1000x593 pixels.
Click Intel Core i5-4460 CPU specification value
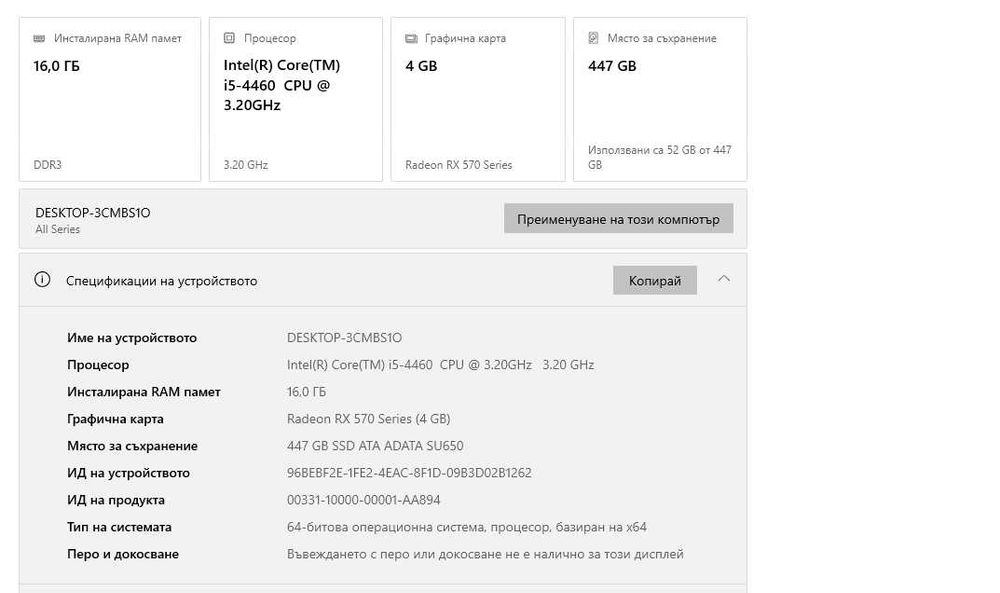(x=440, y=365)
